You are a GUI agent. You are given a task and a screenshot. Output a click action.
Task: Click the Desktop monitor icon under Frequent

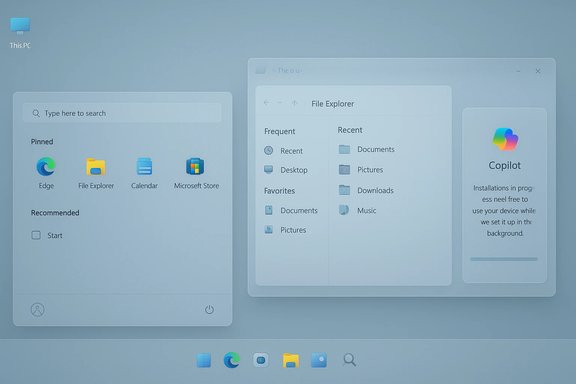(x=269, y=169)
